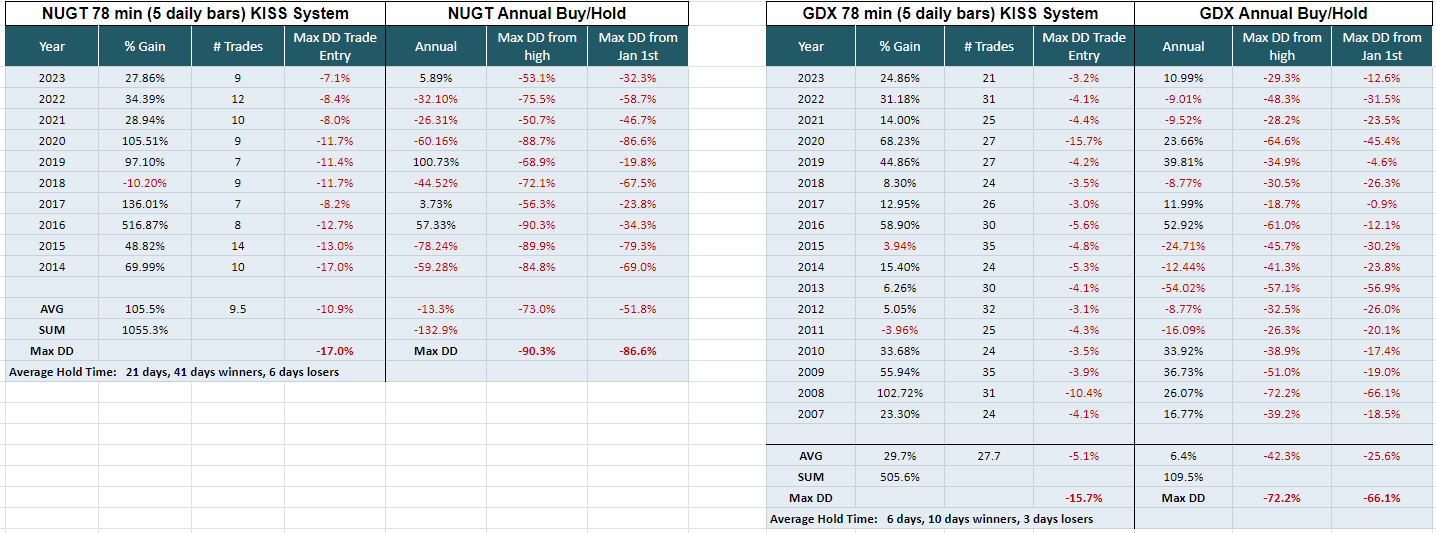Image resolution: width=1436 pixels, height=533 pixels.
Task: Click NUGT average hold time 21 days text
Action: (x=174, y=372)
